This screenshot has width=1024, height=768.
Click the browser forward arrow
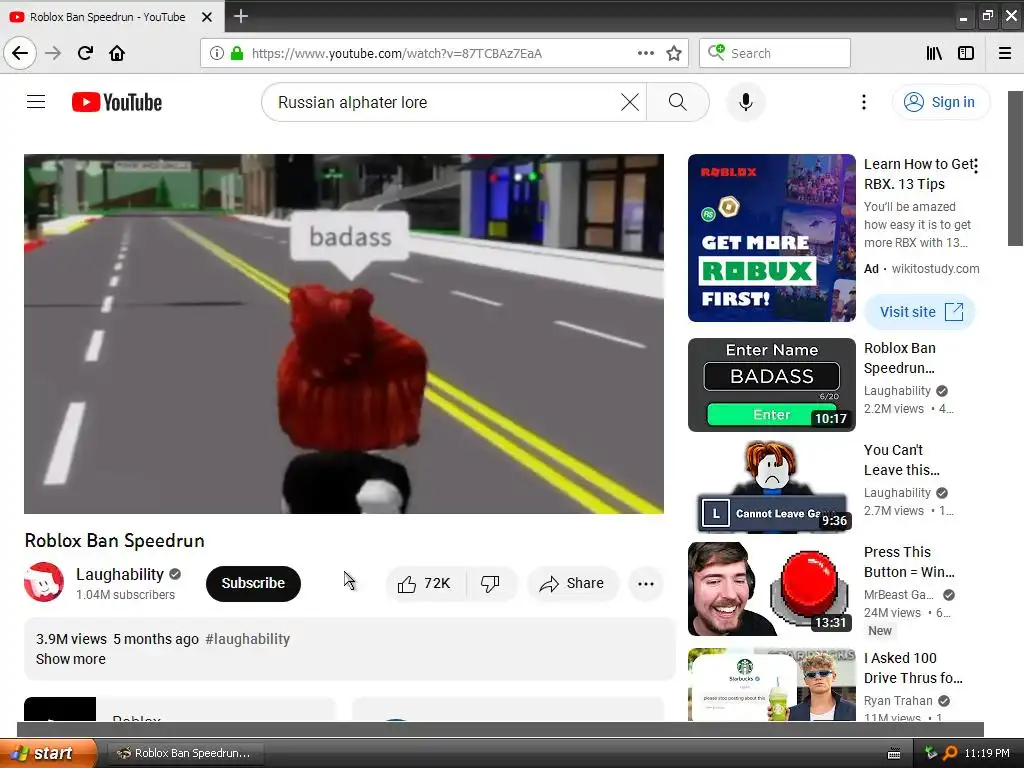pos(53,53)
